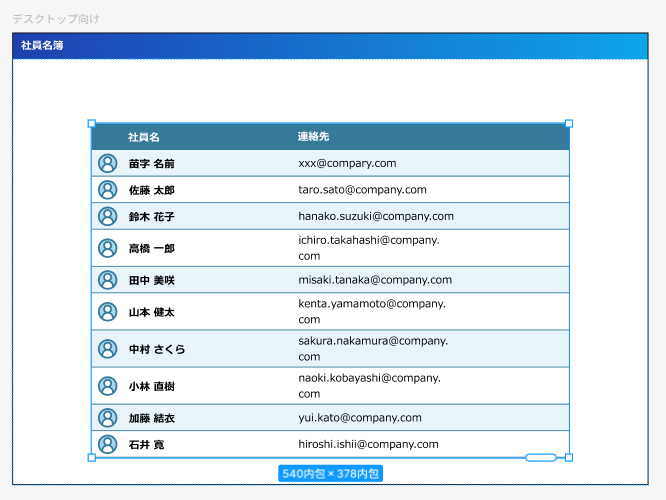Click the email hanako.suzuki@company.com

point(376,216)
